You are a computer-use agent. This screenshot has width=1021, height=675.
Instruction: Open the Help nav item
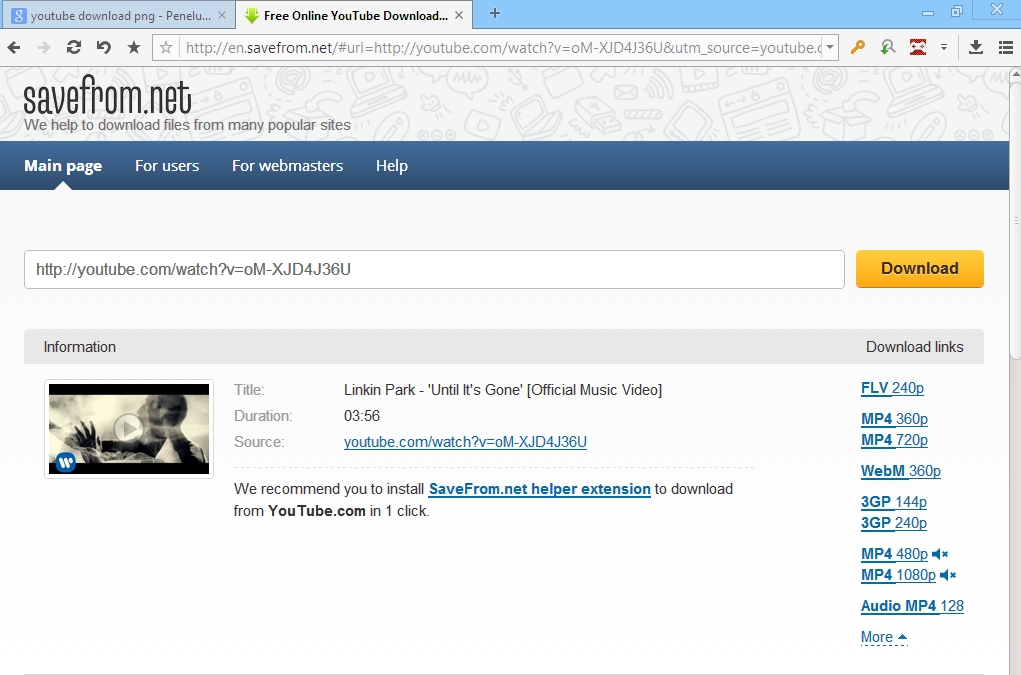coord(391,166)
